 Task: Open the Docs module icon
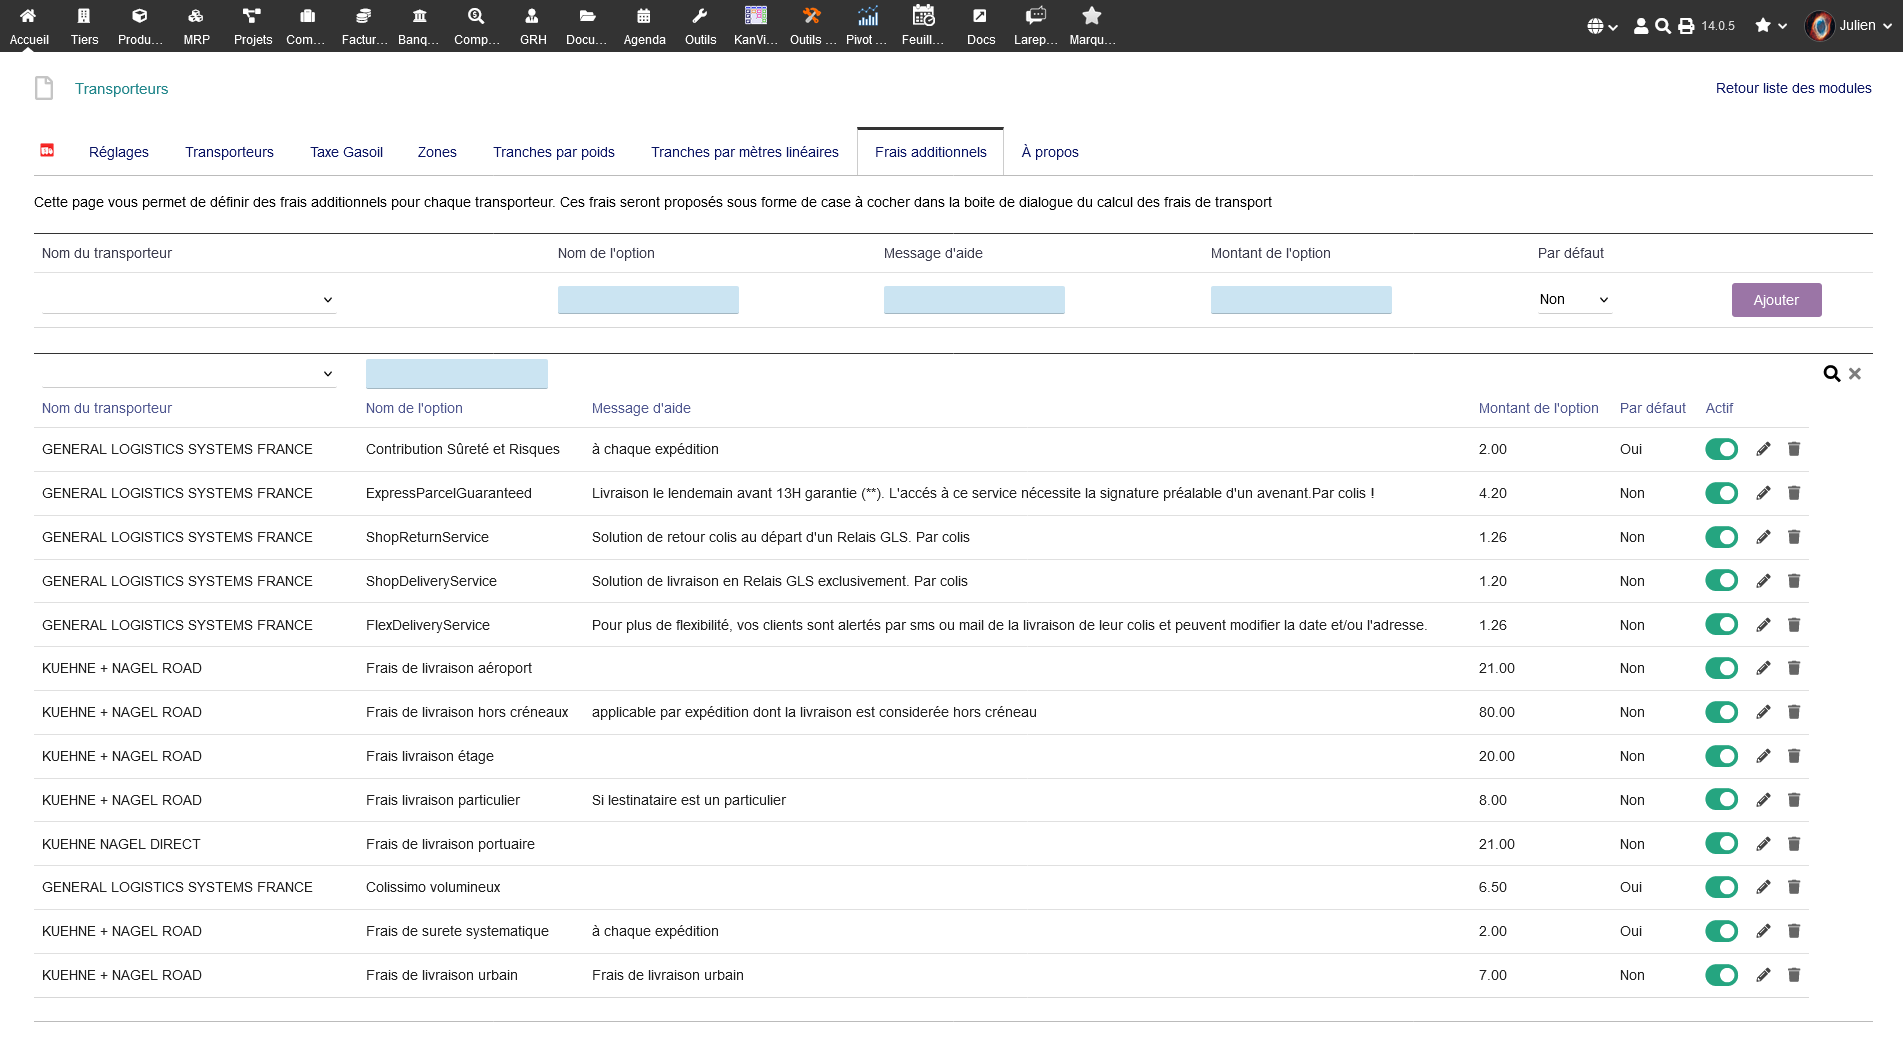point(980,16)
